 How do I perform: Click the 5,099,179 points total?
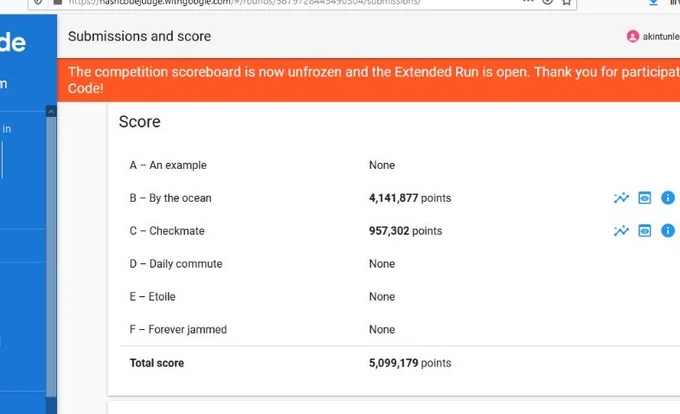click(x=410, y=363)
